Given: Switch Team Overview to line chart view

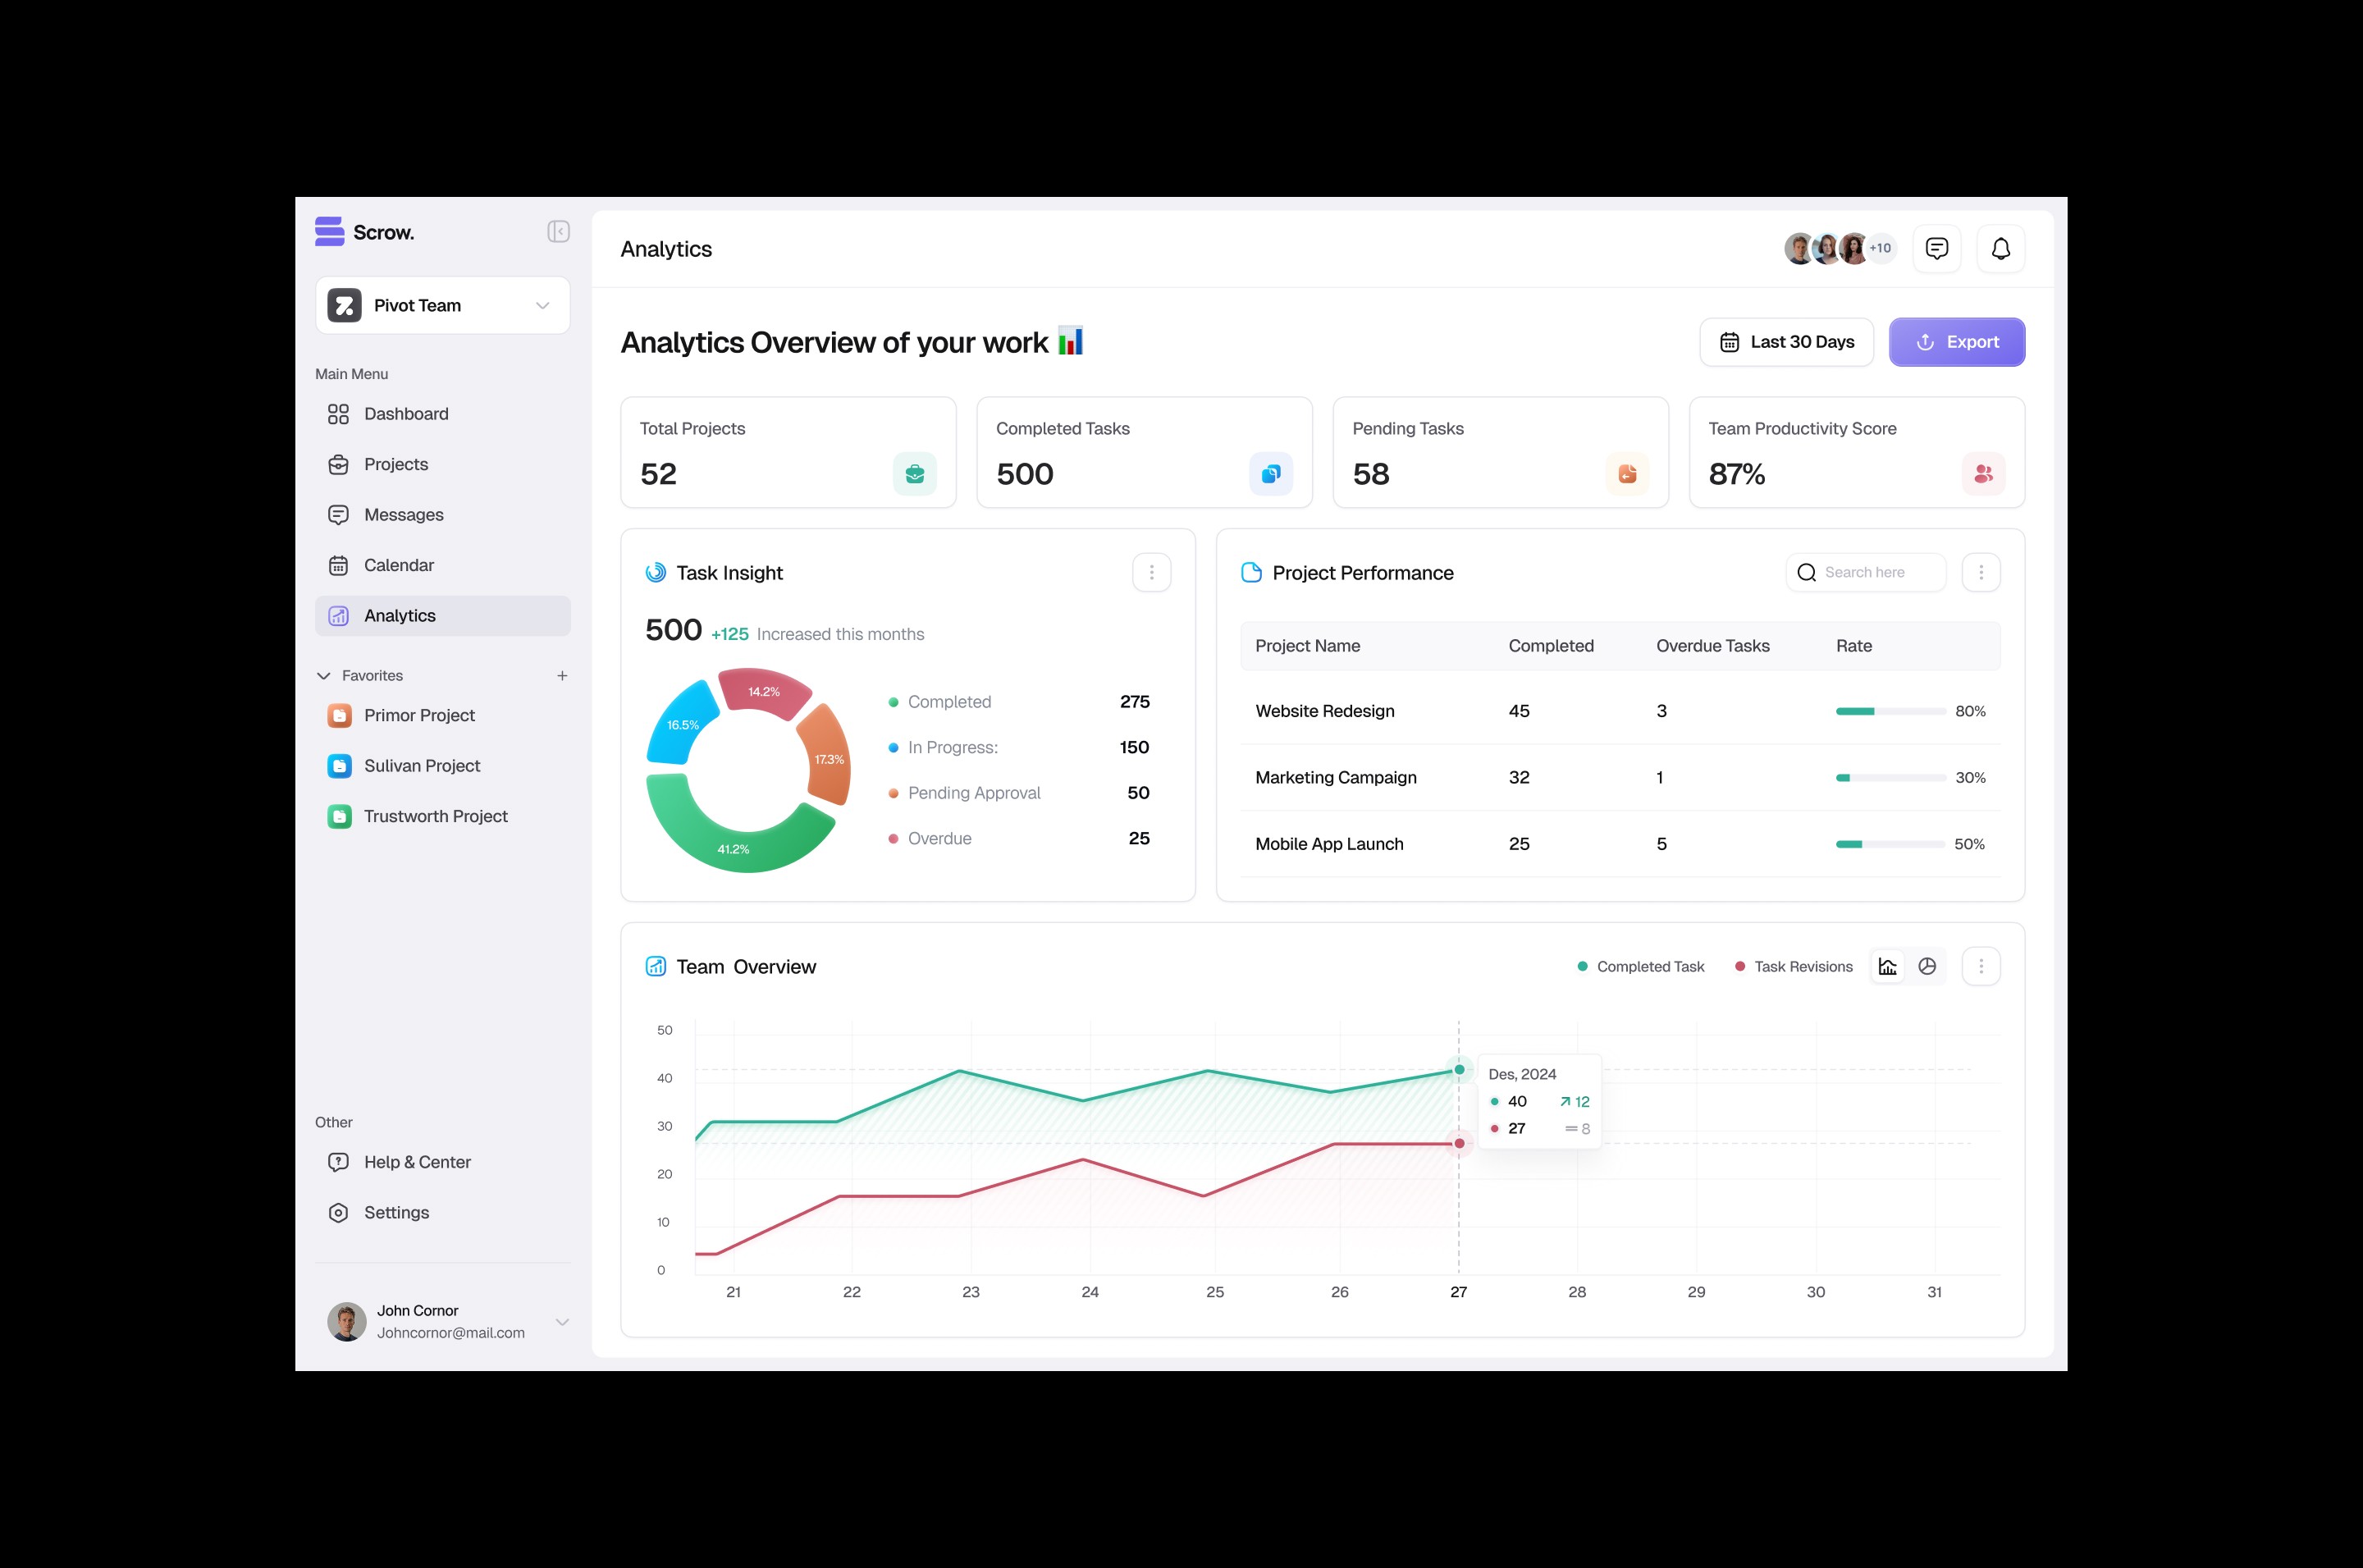Looking at the screenshot, I should click(x=1887, y=966).
